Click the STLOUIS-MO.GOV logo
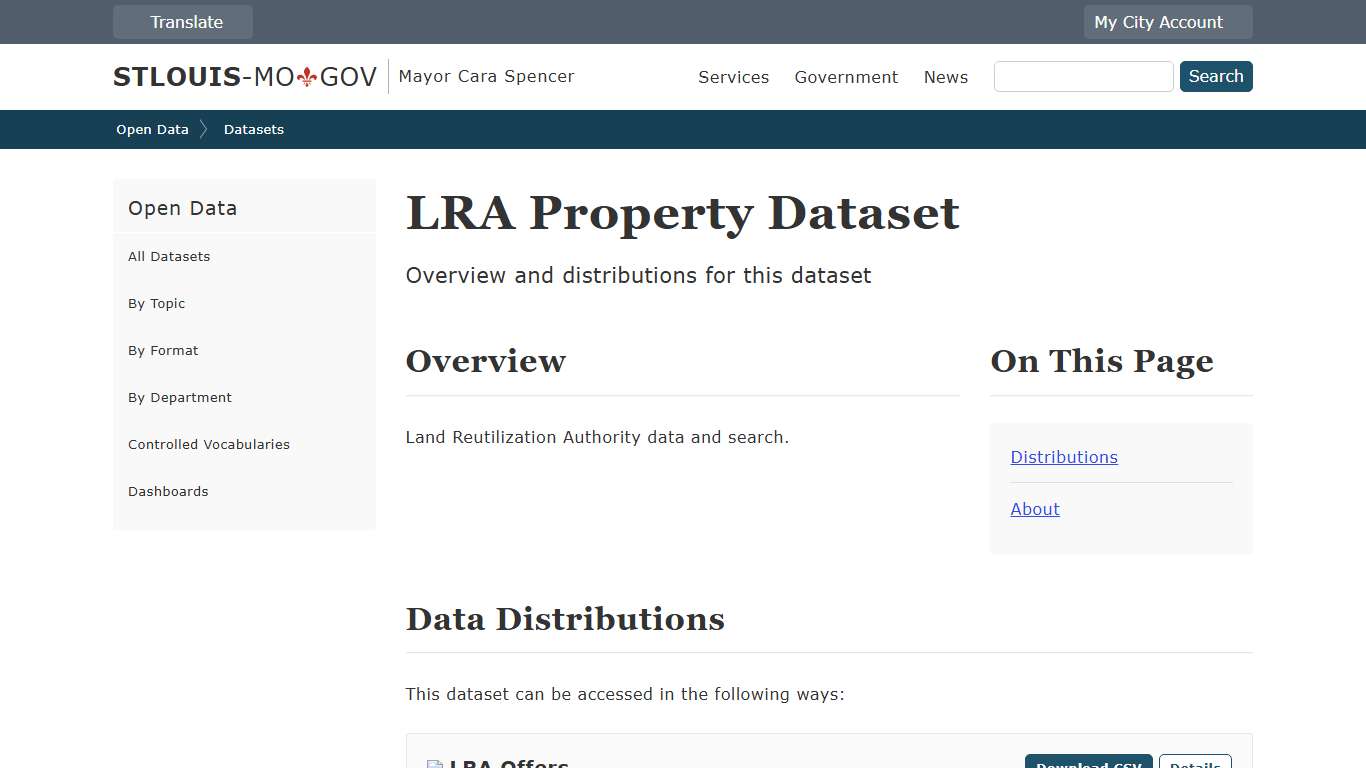This screenshot has width=1366, height=768. pos(243,76)
